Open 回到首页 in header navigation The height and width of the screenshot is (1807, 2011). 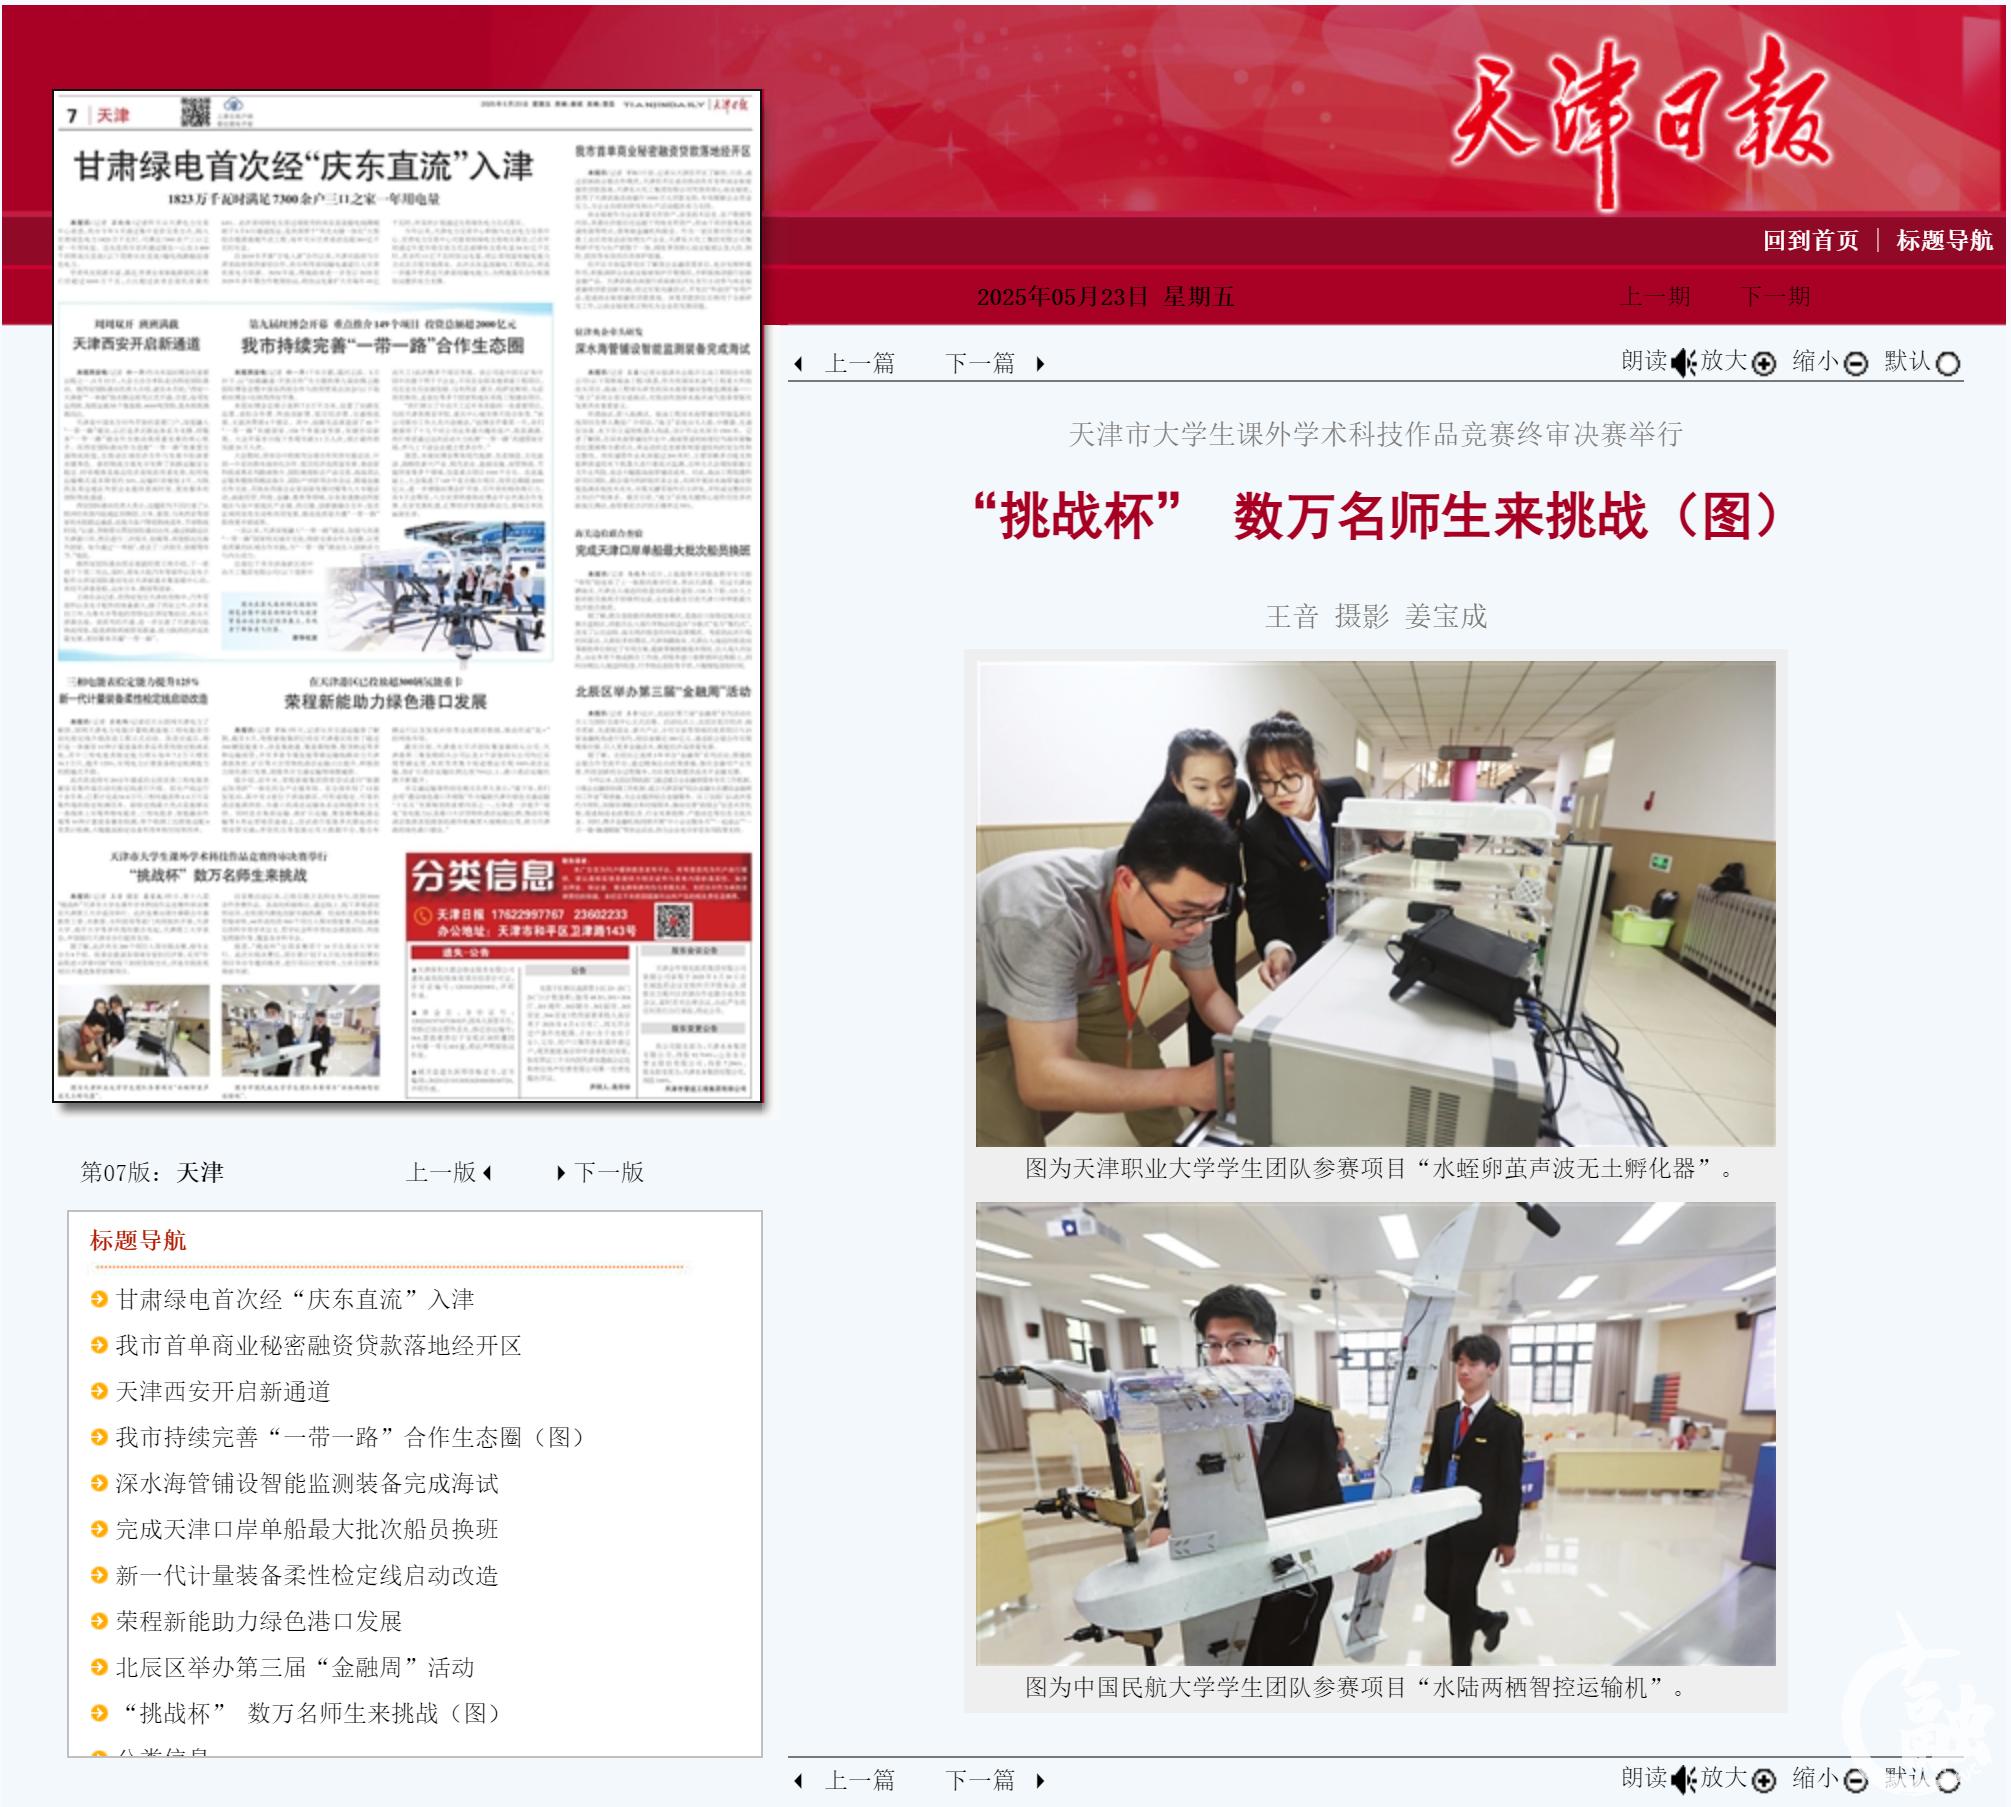[1810, 241]
